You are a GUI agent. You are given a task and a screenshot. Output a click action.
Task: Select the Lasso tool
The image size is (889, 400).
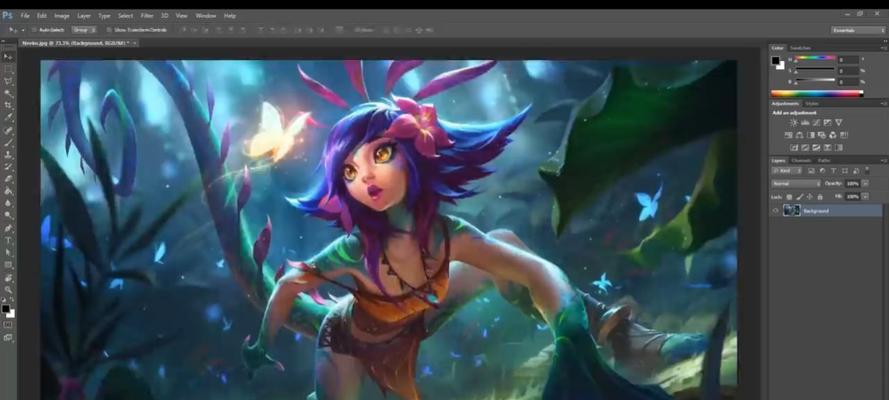(9, 81)
